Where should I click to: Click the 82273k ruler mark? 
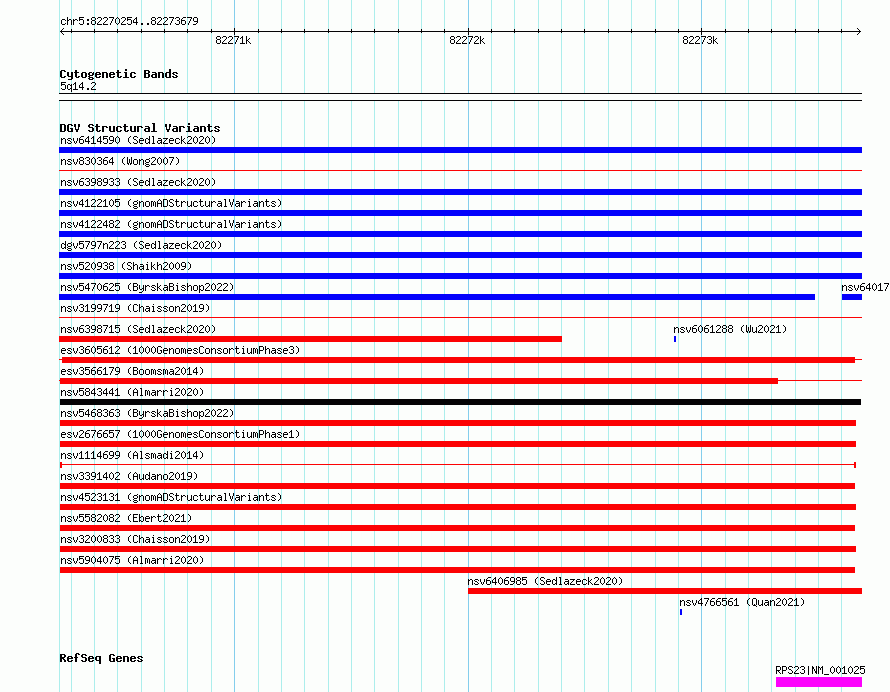click(700, 40)
